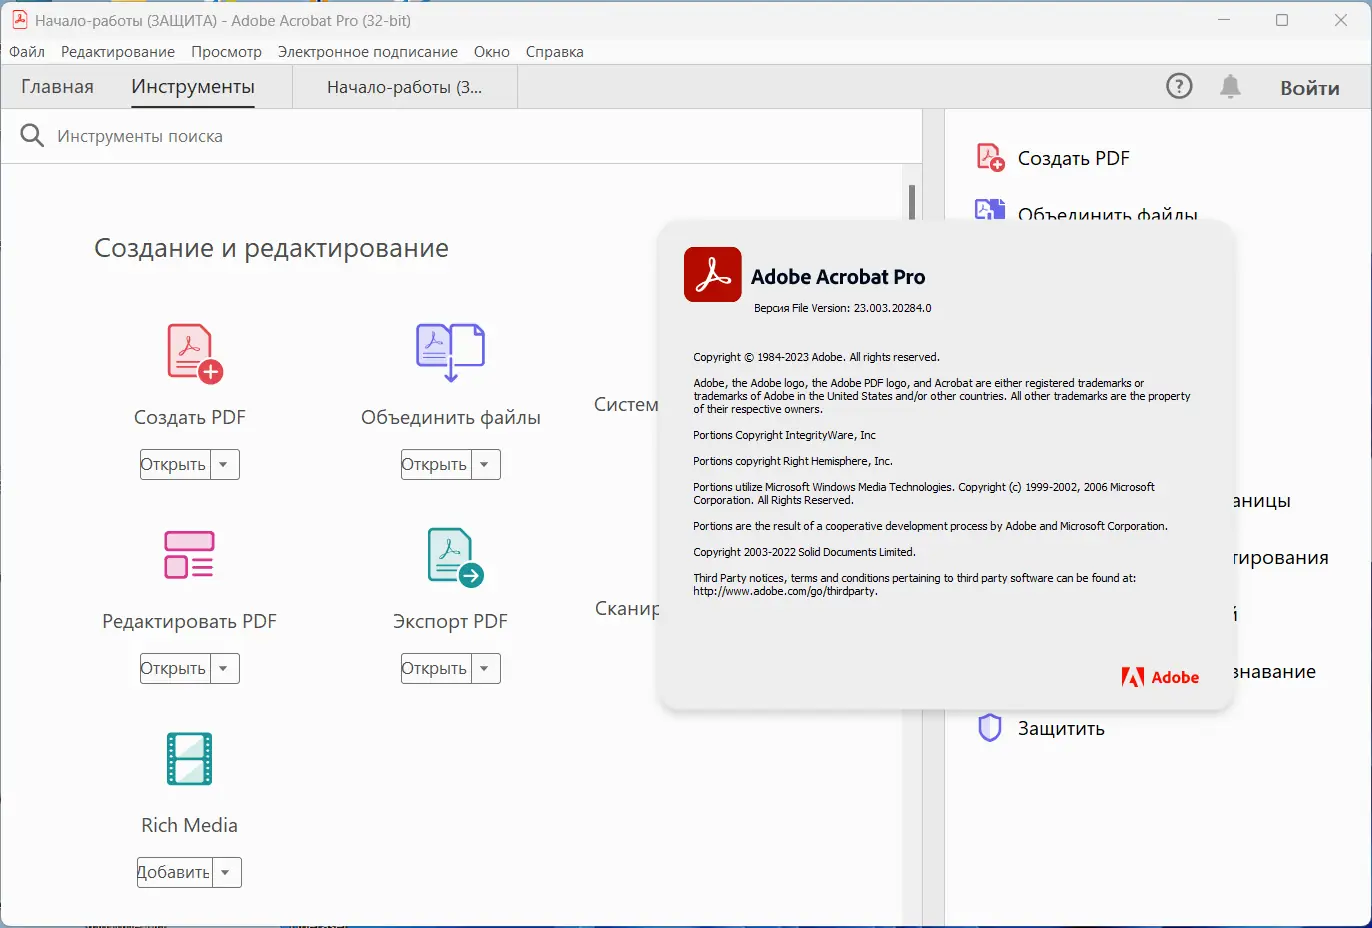The width and height of the screenshot is (1372, 928).
Task: Expand the dropdown arrow next to Экспорт PDF Открыть
Action: [485, 668]
